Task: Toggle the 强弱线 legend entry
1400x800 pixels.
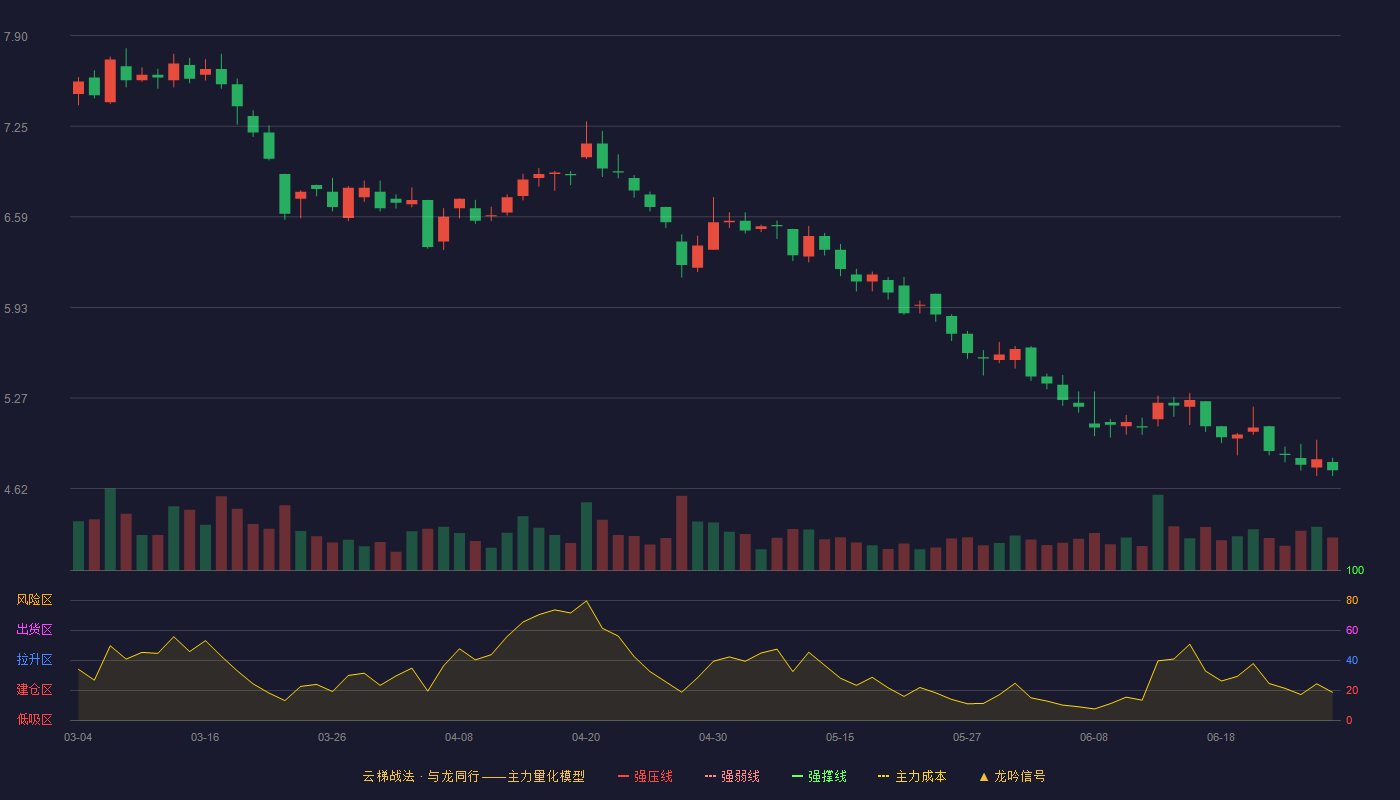Action: (732, 776)
